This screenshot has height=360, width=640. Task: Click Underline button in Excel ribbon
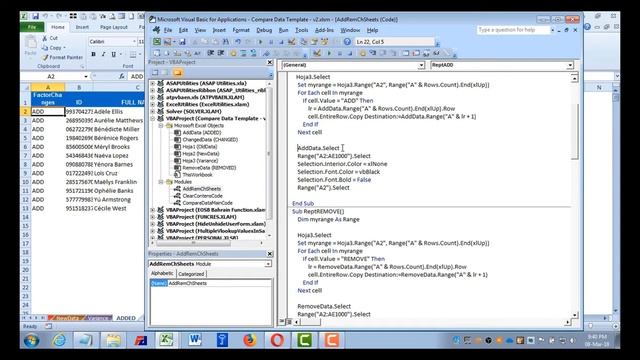tap(113, 54)
